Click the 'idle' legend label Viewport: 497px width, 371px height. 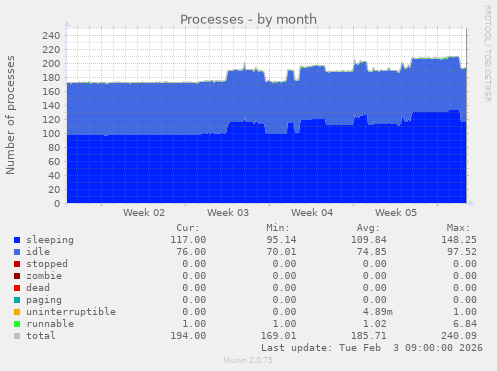pyautogui.click(x=38, y=252)
